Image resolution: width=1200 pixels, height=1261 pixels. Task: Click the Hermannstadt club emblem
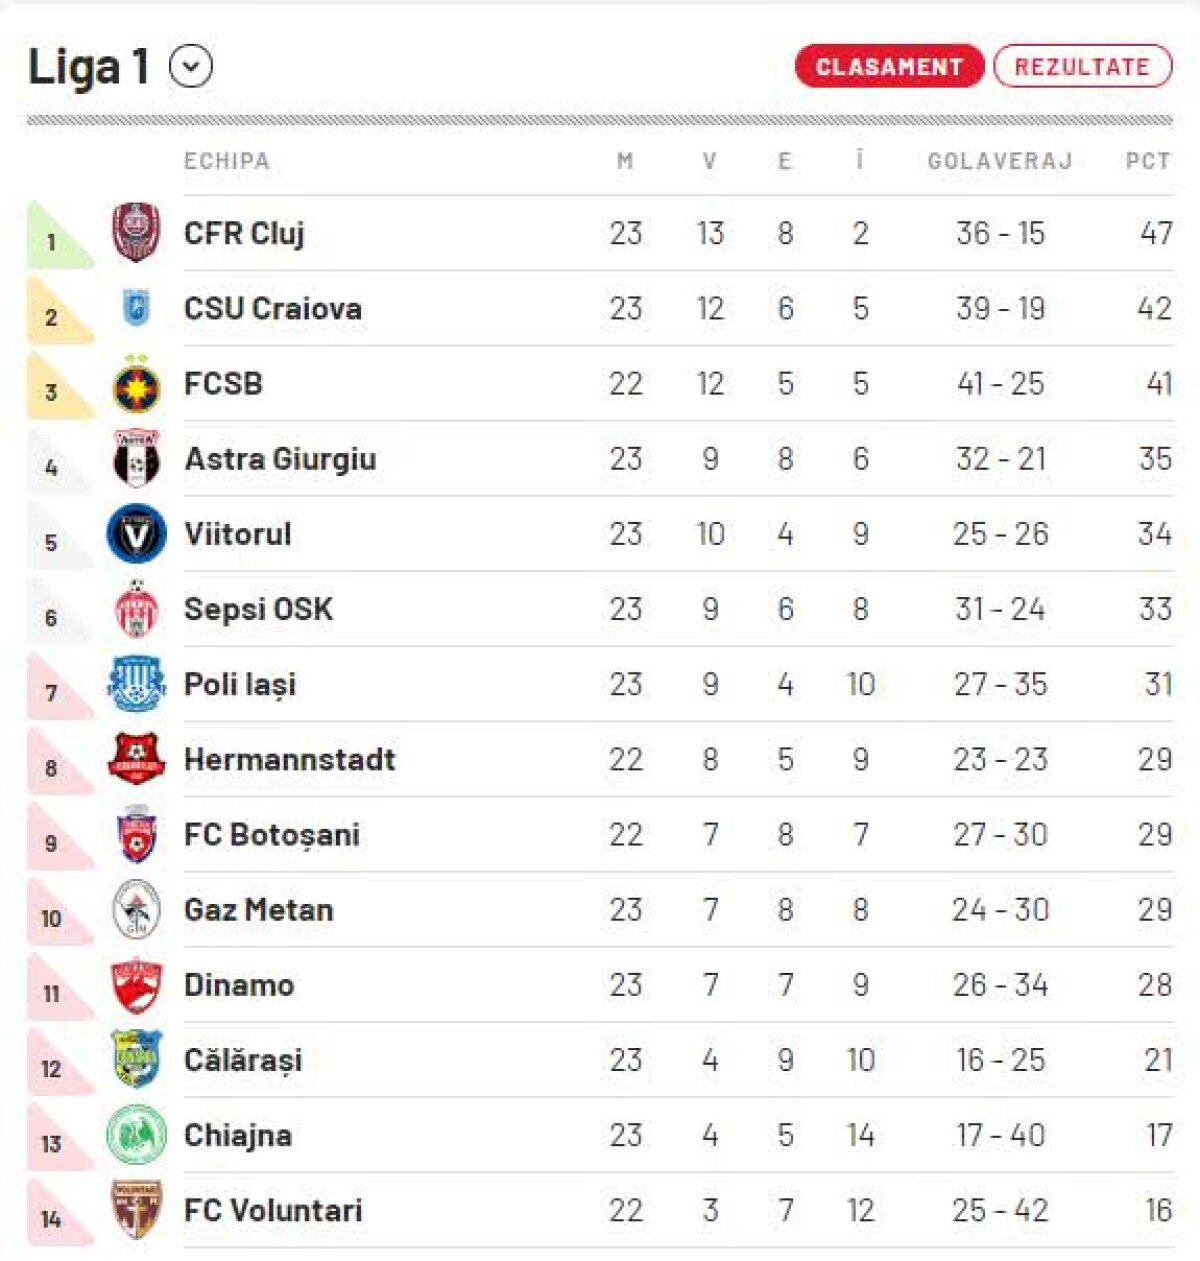[136, 759]
